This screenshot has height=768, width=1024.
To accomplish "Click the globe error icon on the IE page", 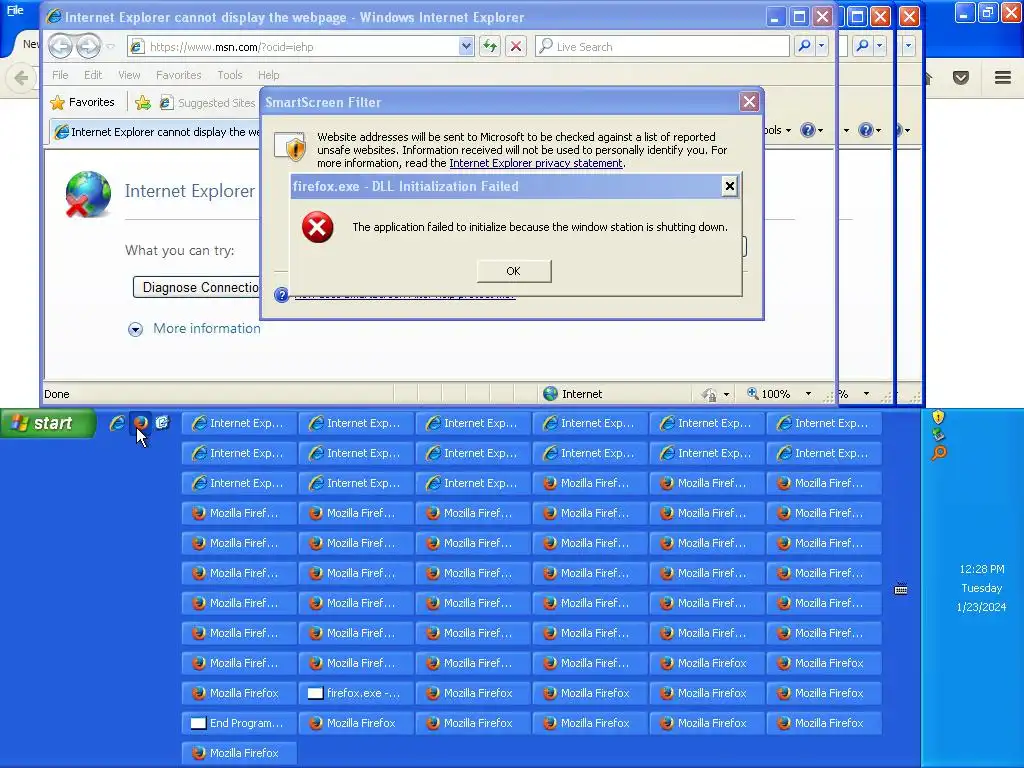I will (x=88, y=194).
